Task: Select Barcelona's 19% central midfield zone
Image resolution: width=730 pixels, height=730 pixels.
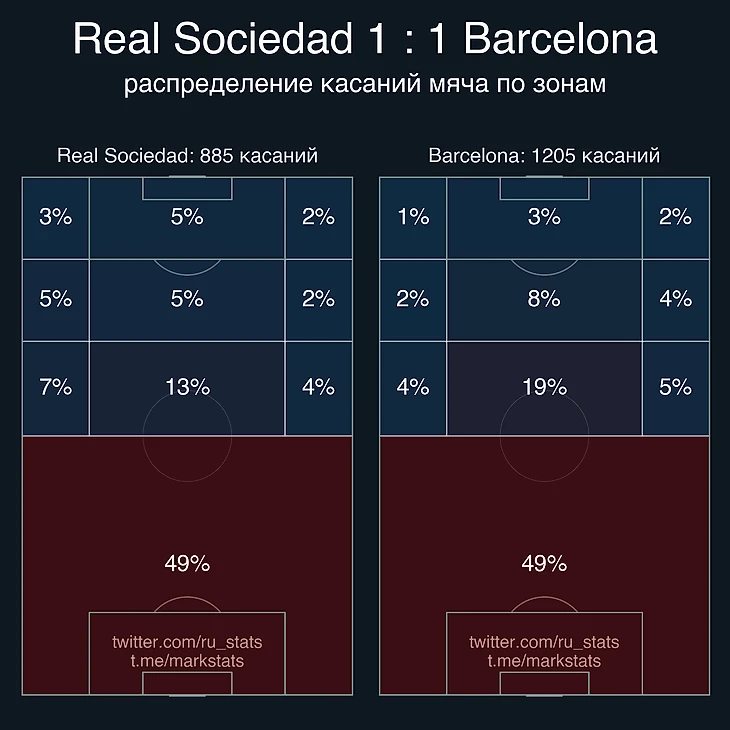Action: (x=544, y=388)
